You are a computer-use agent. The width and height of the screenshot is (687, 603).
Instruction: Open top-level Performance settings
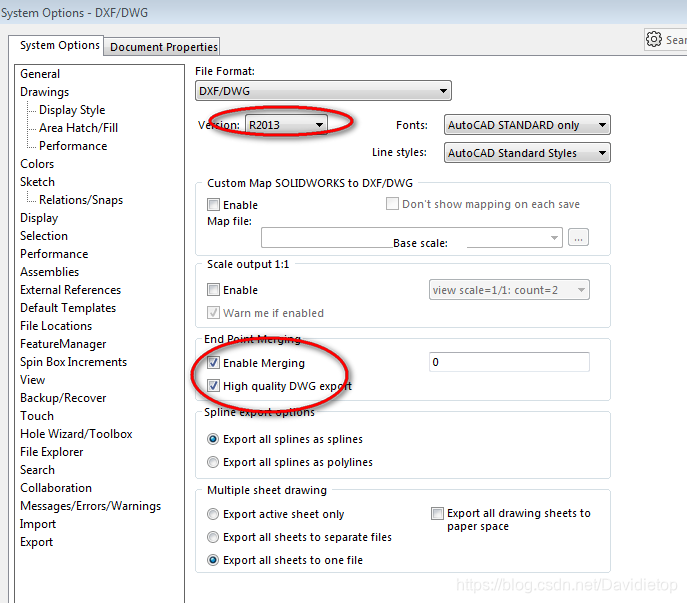coord(54,254)
